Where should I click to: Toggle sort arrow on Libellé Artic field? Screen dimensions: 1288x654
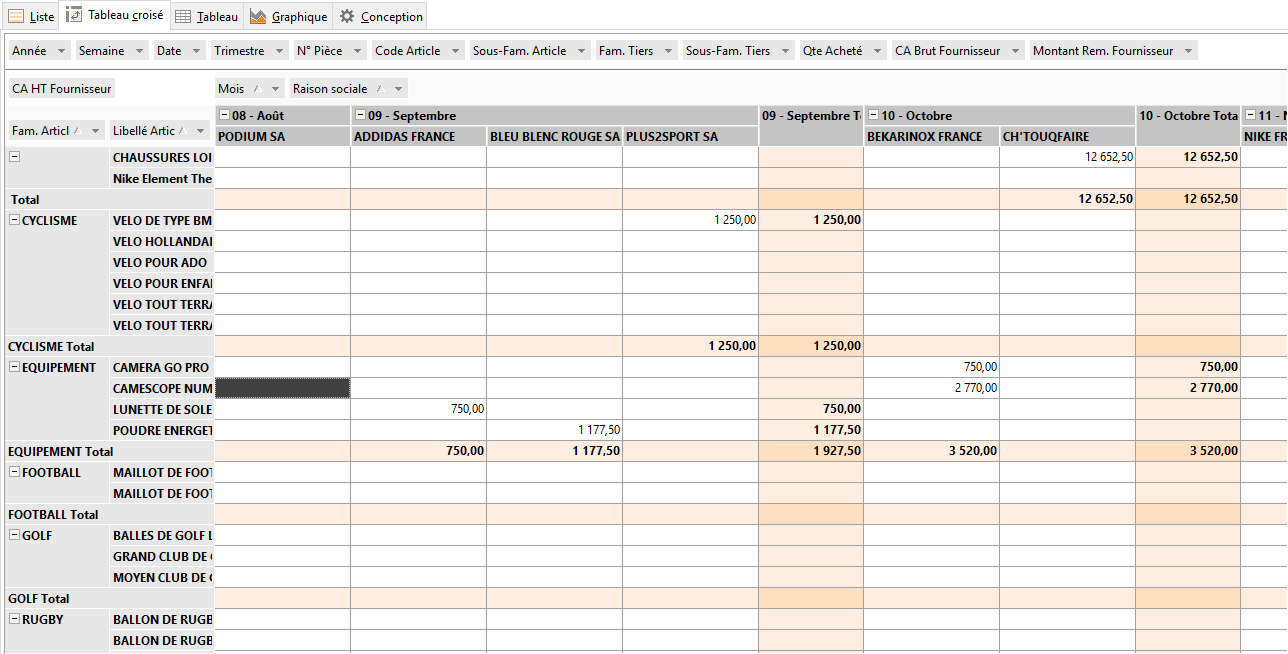click(184, 131)
